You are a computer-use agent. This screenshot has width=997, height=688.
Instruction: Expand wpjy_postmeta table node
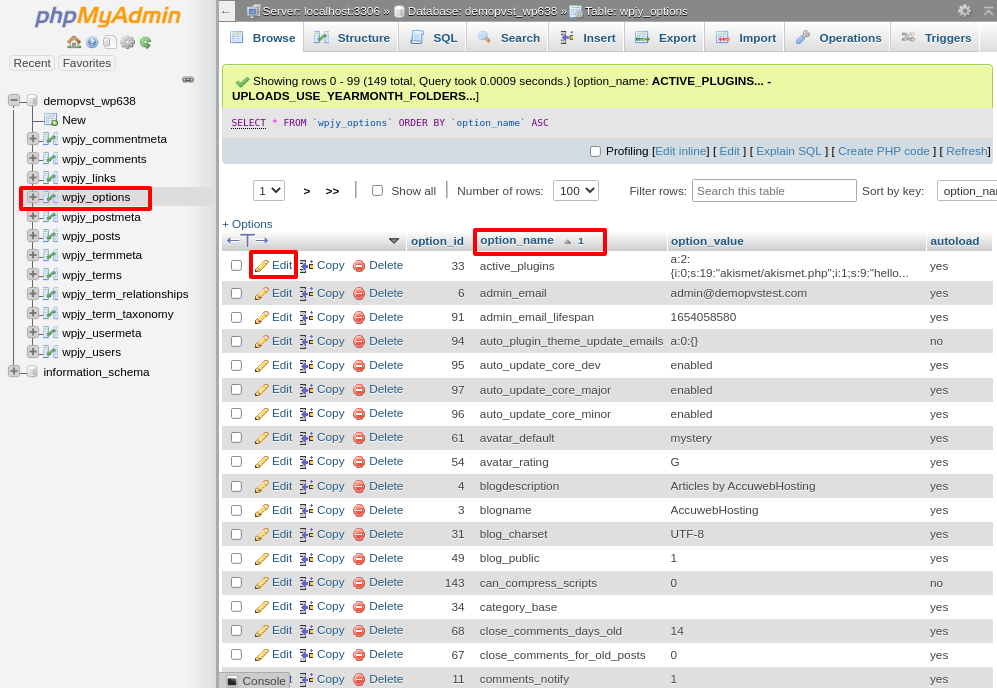32,216
